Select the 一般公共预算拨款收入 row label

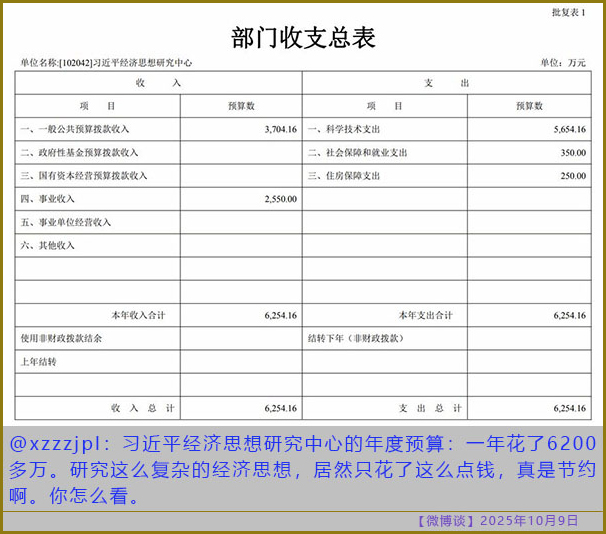point(75,129)
